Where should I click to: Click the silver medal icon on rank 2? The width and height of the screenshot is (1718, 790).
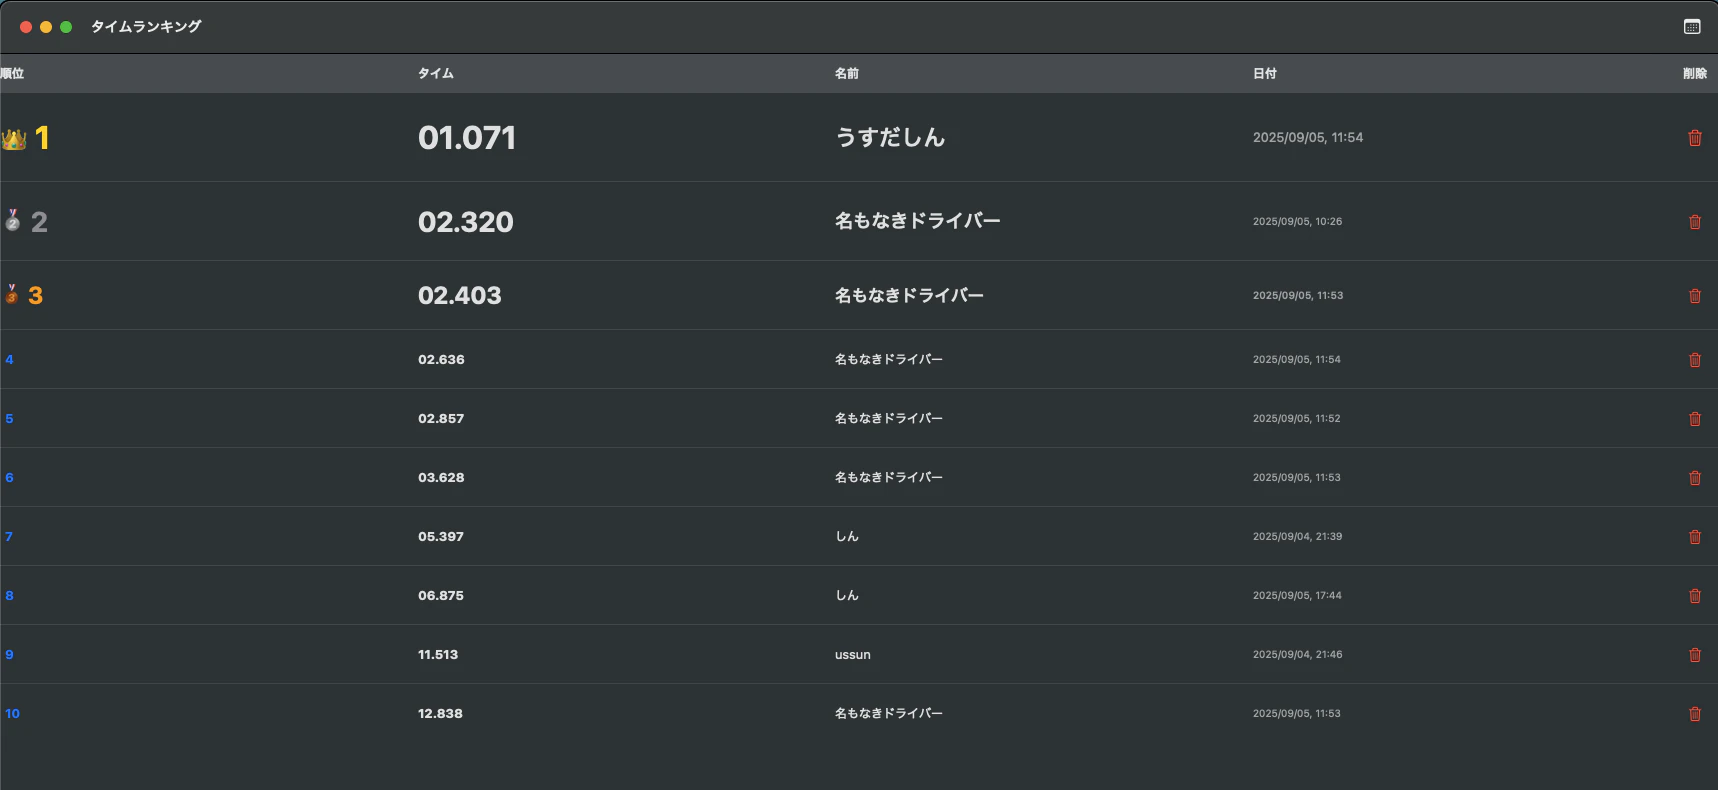[x=12, y=220]
